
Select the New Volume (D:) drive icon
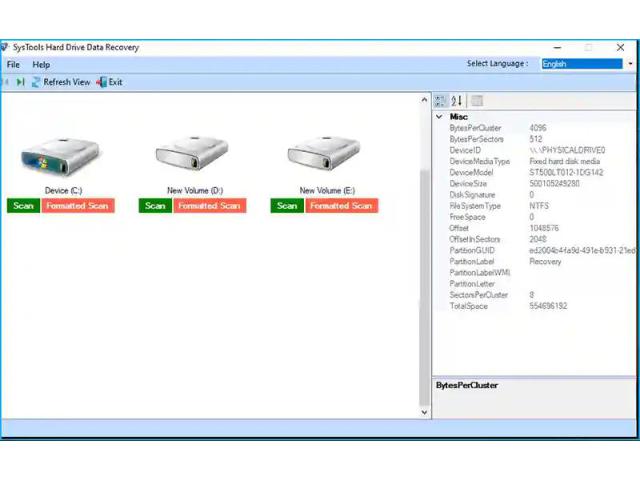tap(194, 155)
